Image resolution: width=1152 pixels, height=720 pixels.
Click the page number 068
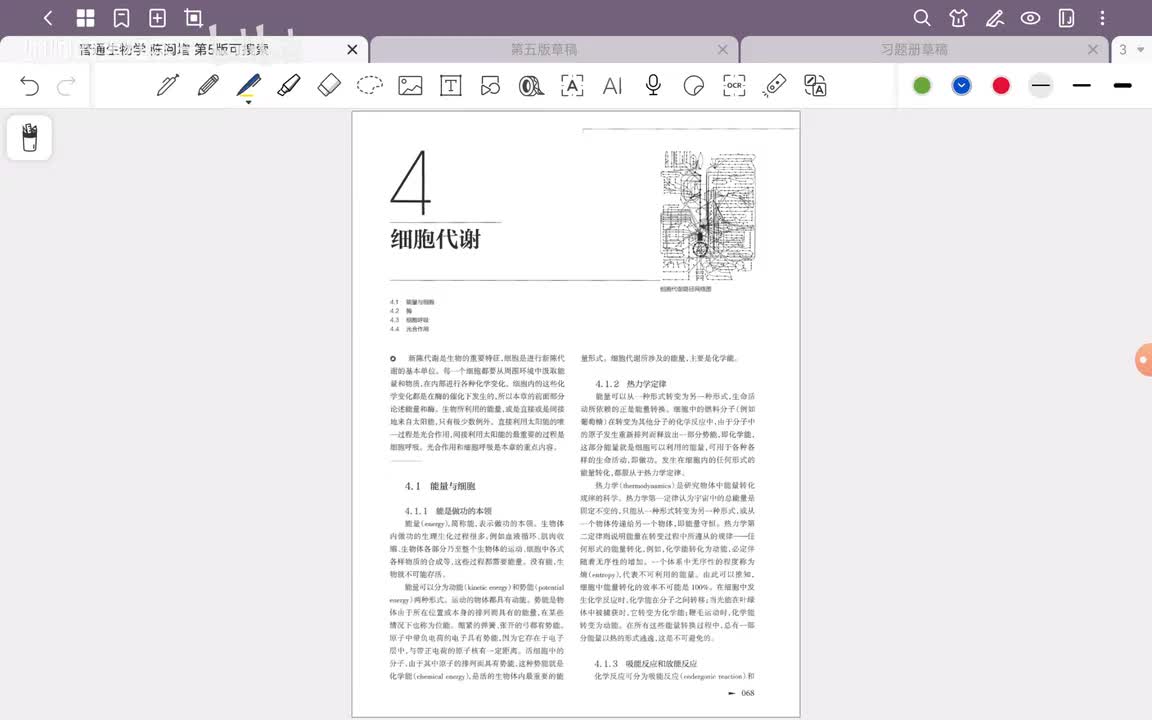(747, 693)
